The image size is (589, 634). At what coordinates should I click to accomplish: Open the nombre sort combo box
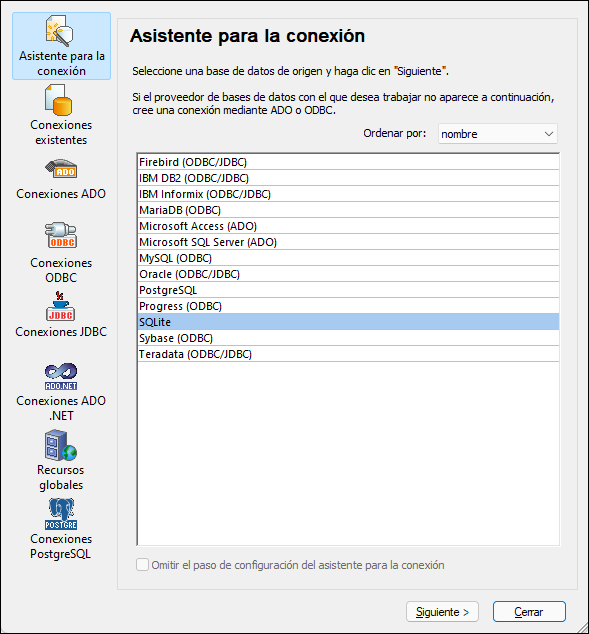[x=498, y=134]
